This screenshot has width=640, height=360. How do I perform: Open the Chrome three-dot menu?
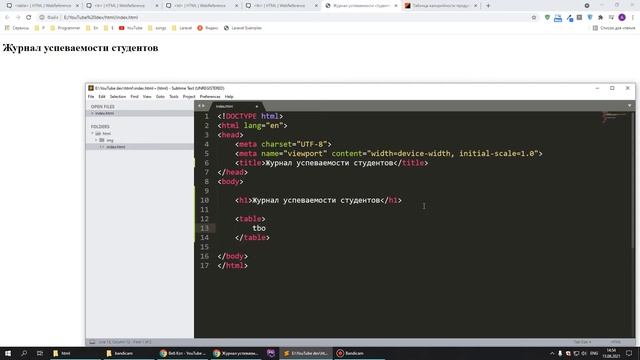(633, 18)
